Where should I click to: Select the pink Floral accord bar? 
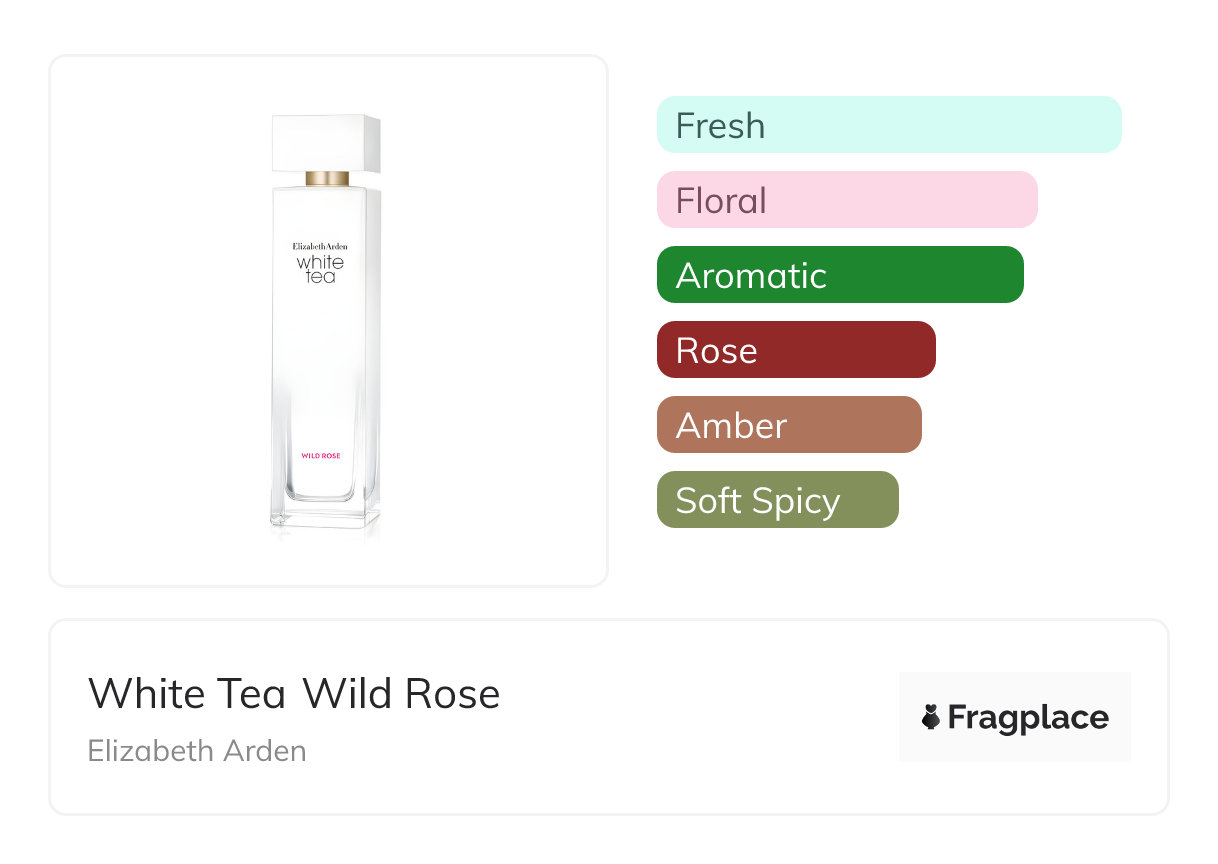[x=846, y=200]
